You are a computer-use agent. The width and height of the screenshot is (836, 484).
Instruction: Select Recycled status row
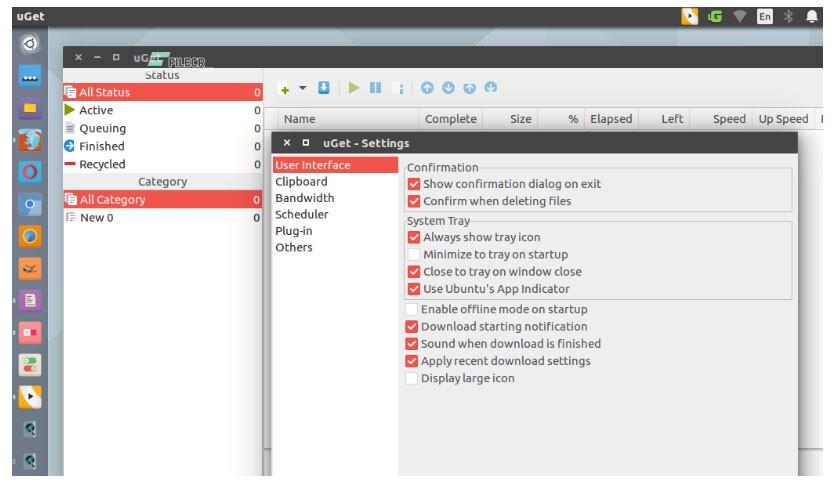click(x=163, y=164)
